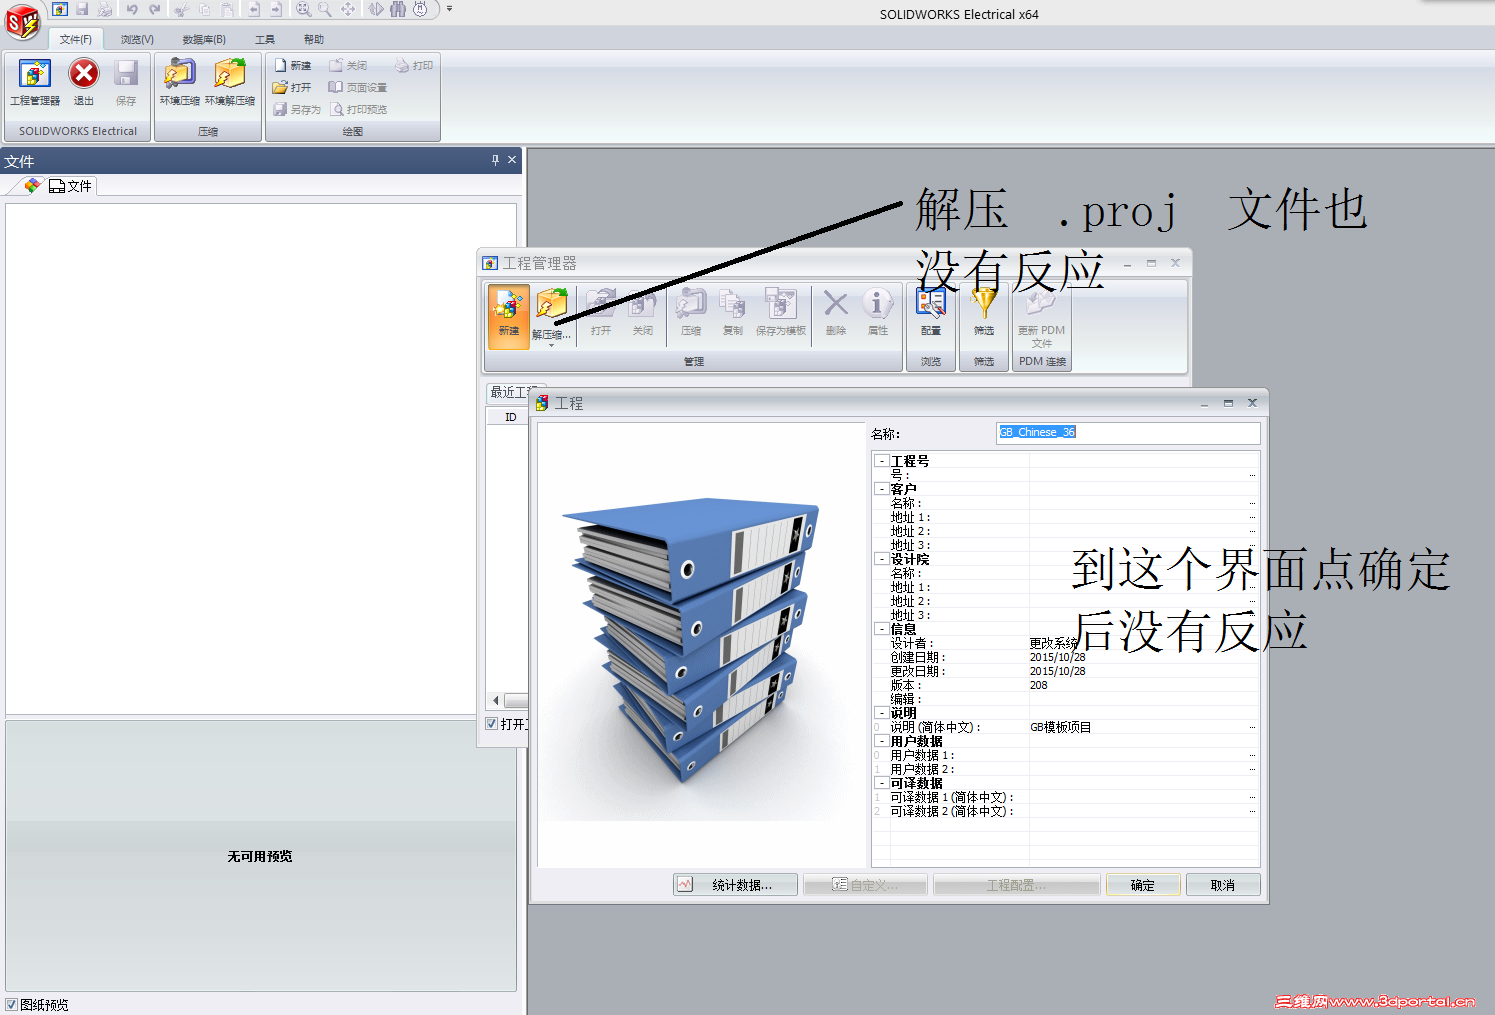
Task: Click the ID column header in 工程管理器
Action: (x=510, y=417)
